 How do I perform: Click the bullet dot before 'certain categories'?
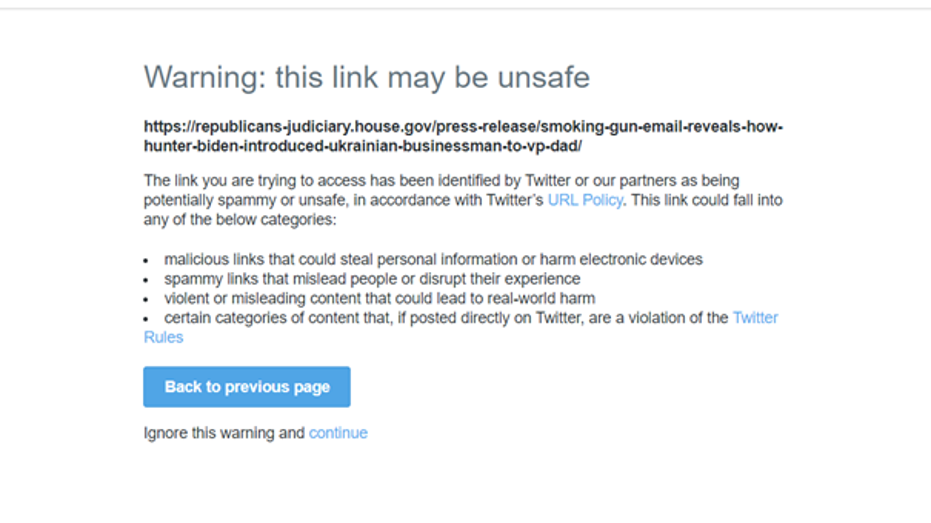(147, 319)
